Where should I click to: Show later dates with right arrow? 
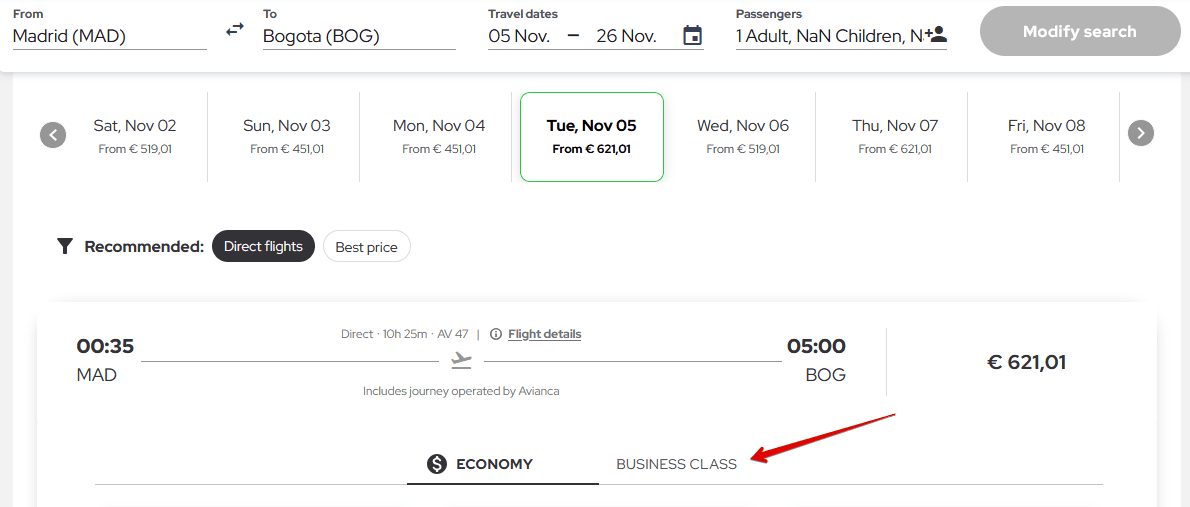tap(1141, 133)
